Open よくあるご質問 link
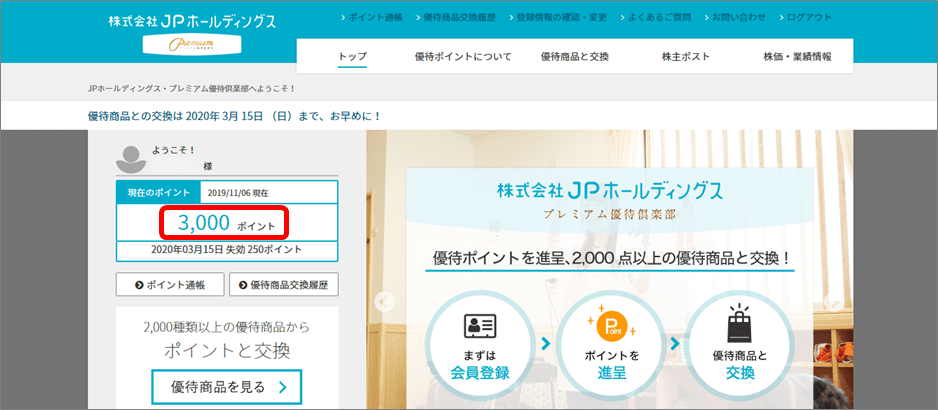 click(655, 17)
